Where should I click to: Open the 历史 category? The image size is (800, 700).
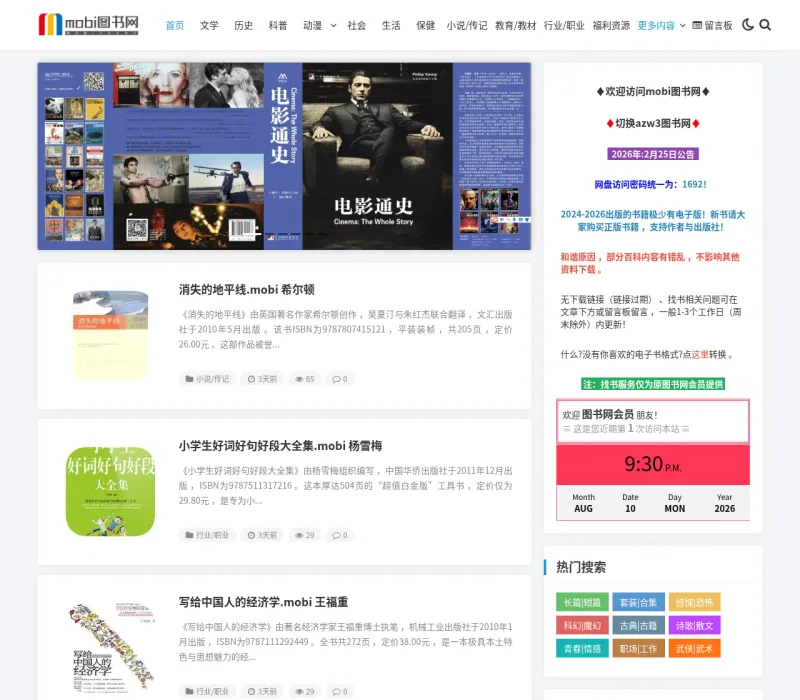coord(243,25)
